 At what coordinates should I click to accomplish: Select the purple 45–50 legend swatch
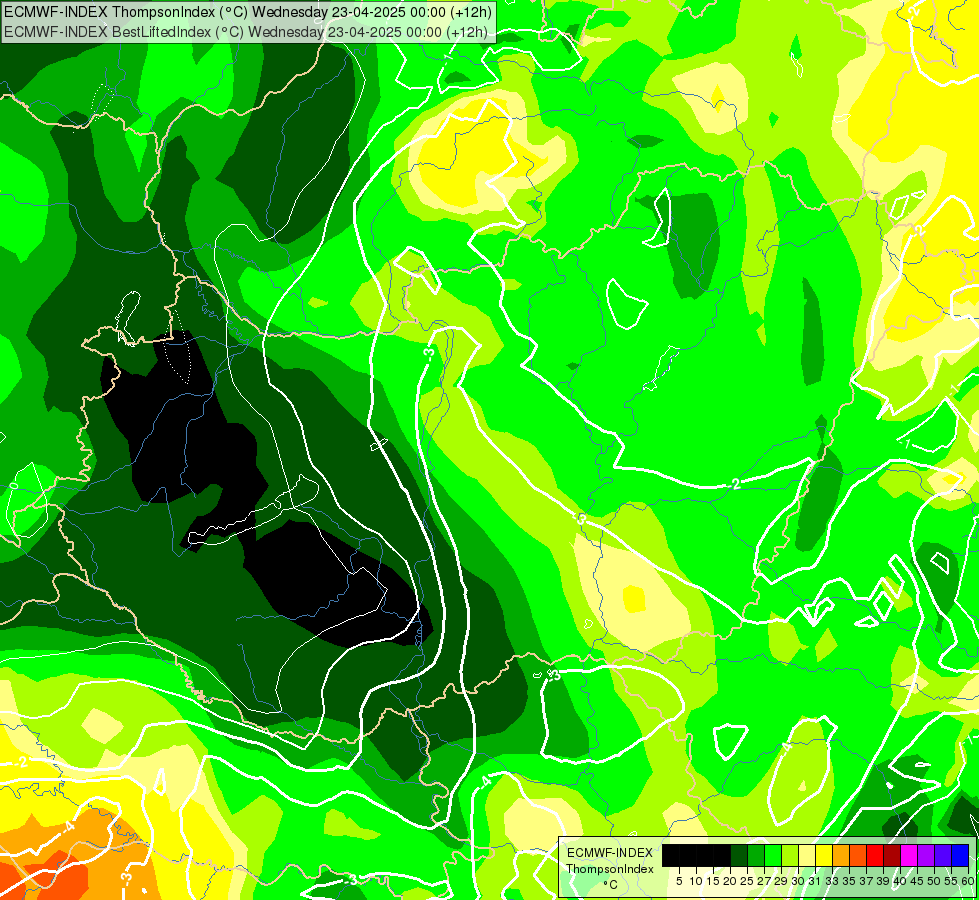point(926,855)
